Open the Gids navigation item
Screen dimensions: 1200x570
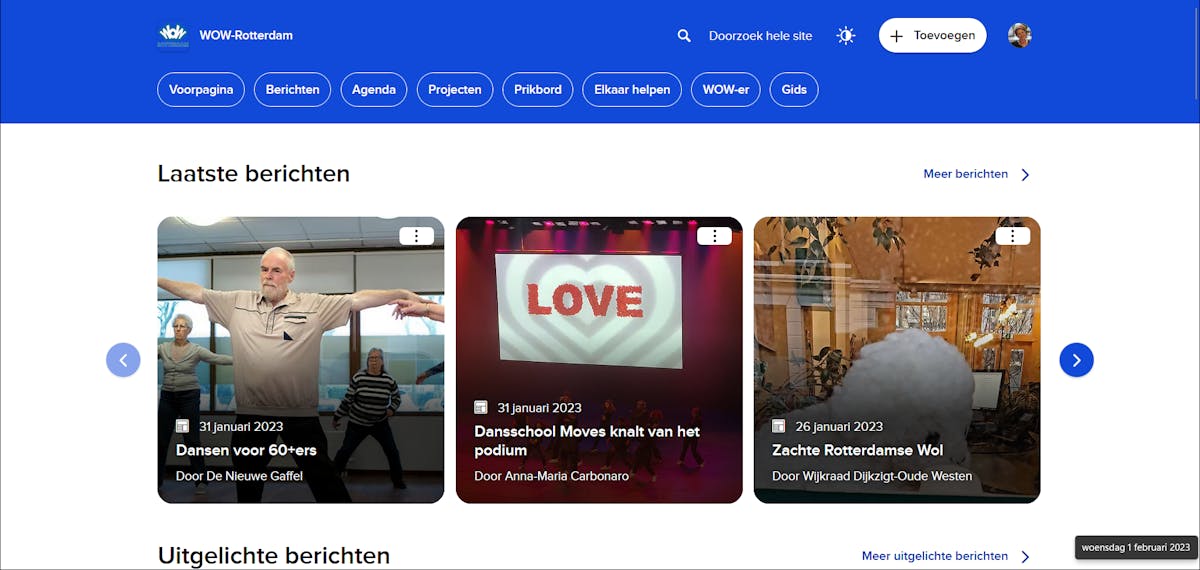coord(794,89)
